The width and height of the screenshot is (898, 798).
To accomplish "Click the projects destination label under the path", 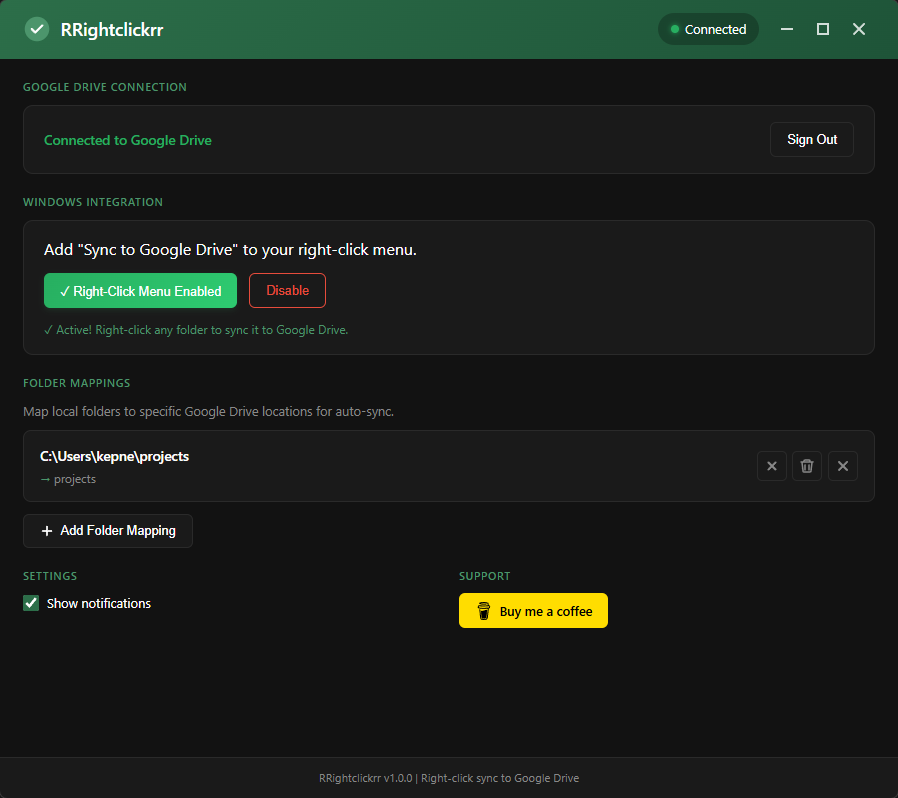I will click(x=68, y=479).
